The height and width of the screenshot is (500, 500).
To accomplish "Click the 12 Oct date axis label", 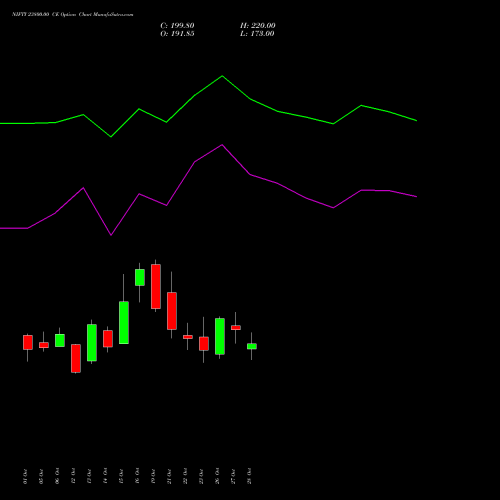I will coord(73,477).
